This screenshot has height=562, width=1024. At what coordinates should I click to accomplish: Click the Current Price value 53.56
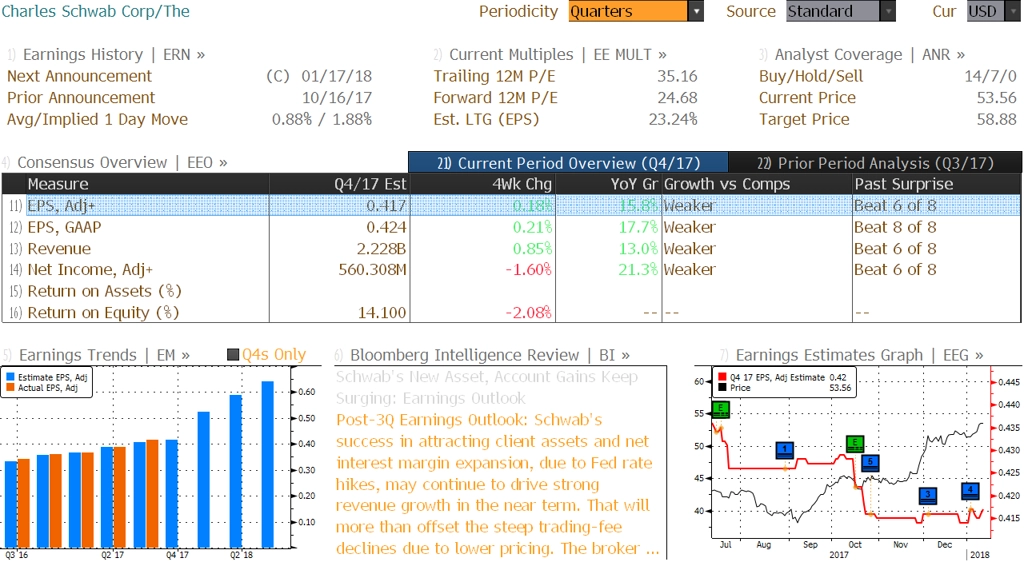click(997, 97)
